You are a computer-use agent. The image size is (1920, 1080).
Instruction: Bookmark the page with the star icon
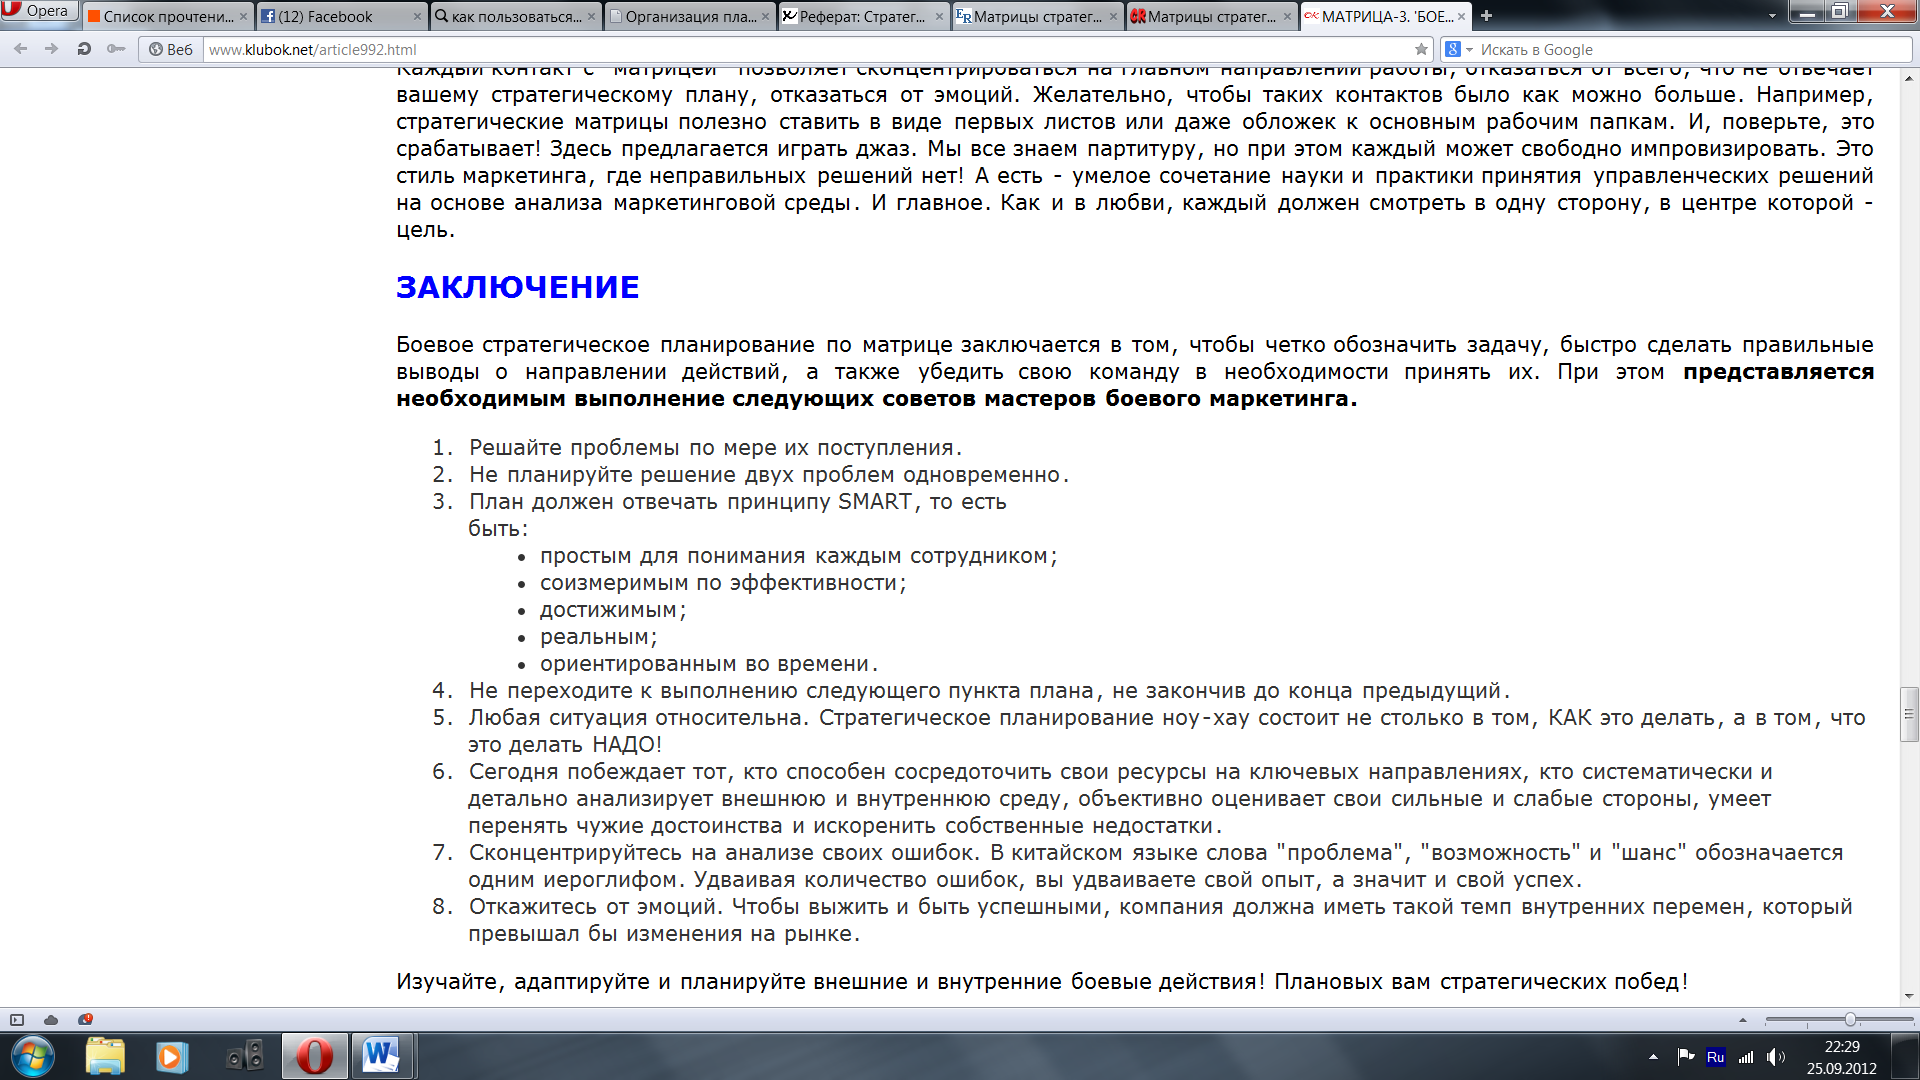coord(1421,49)
